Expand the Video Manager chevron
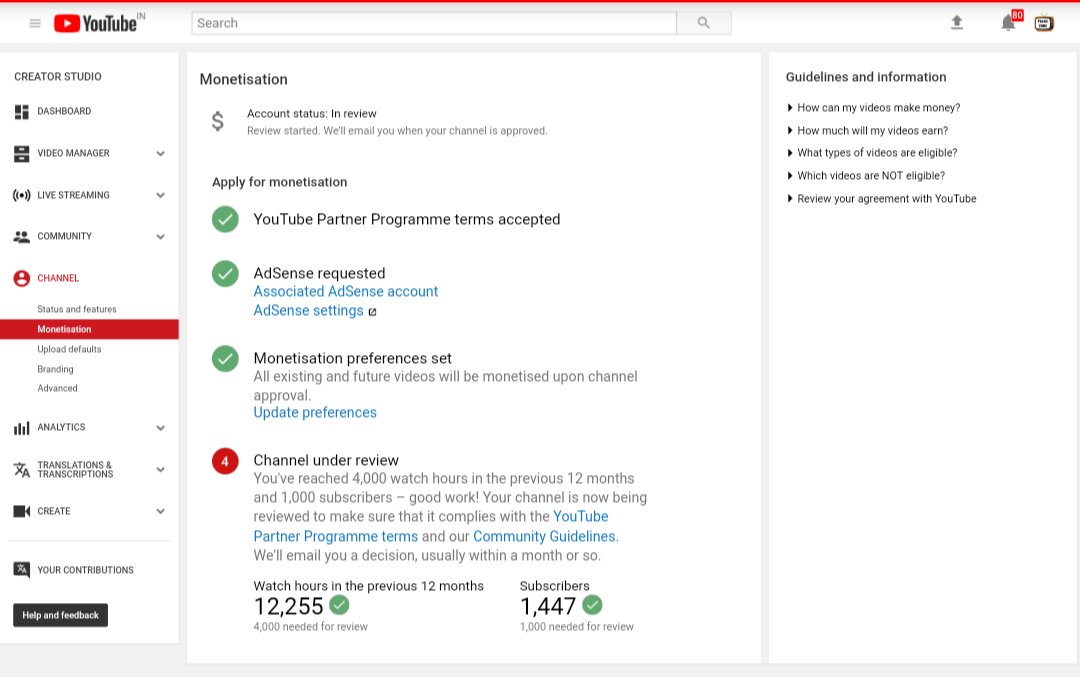 (x=160, y=154)
